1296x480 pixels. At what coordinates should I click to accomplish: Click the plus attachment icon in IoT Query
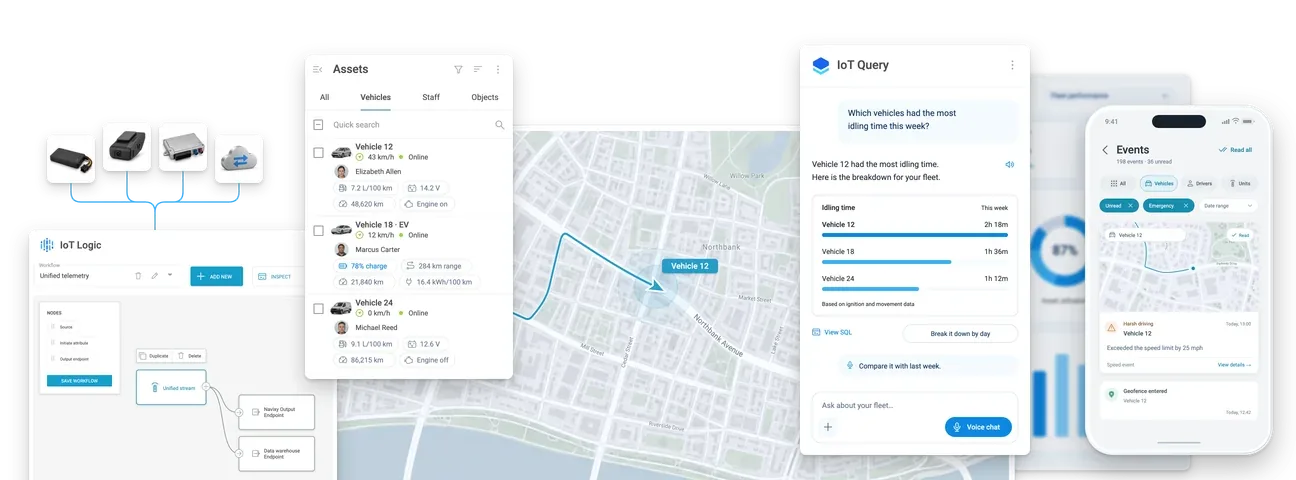828,427
